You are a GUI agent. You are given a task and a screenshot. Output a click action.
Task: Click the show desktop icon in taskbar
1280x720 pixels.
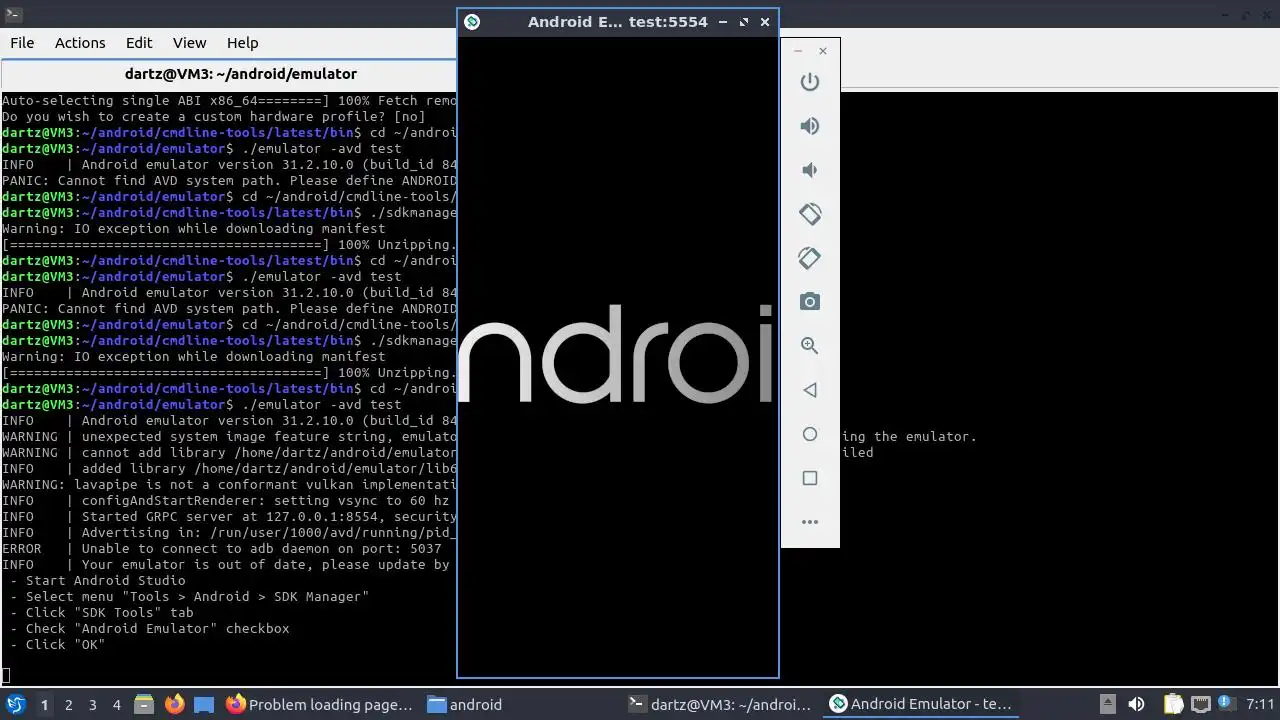(x=204, y=704)
